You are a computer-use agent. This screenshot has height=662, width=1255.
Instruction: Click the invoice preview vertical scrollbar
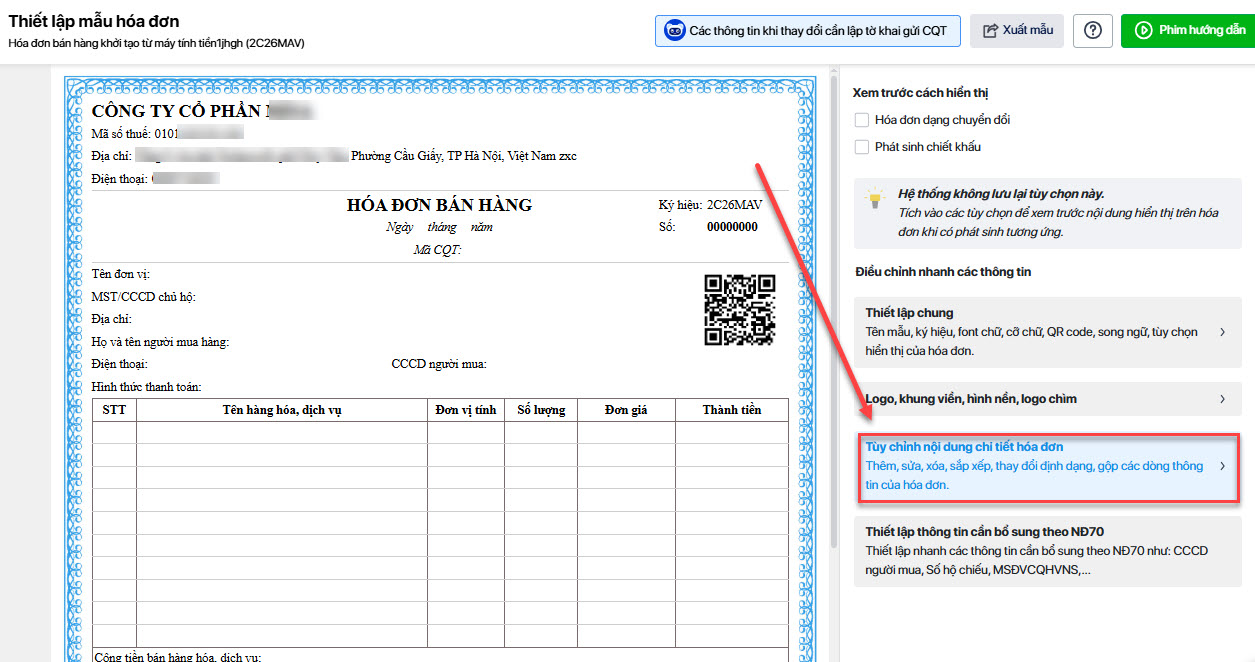point(834,300)
